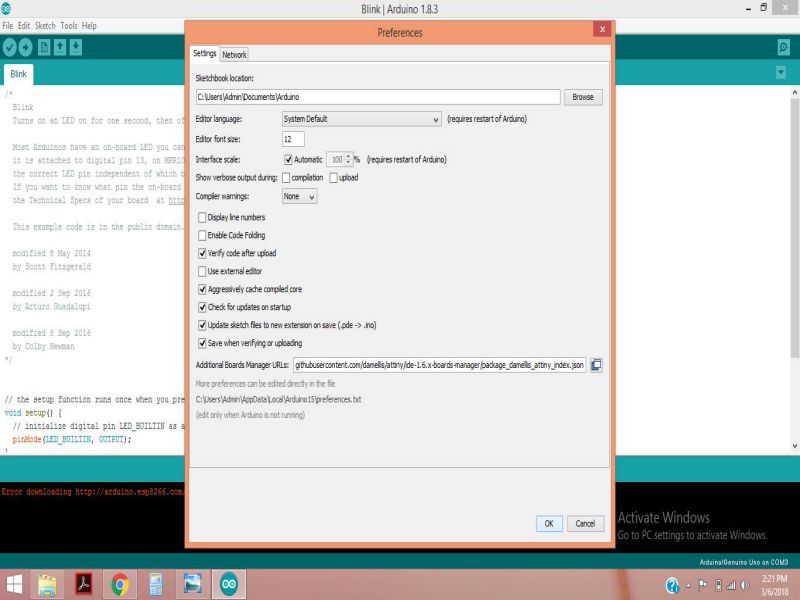Click the New sketch toolbar icon

pyautogui.click(x=44, y=47)
